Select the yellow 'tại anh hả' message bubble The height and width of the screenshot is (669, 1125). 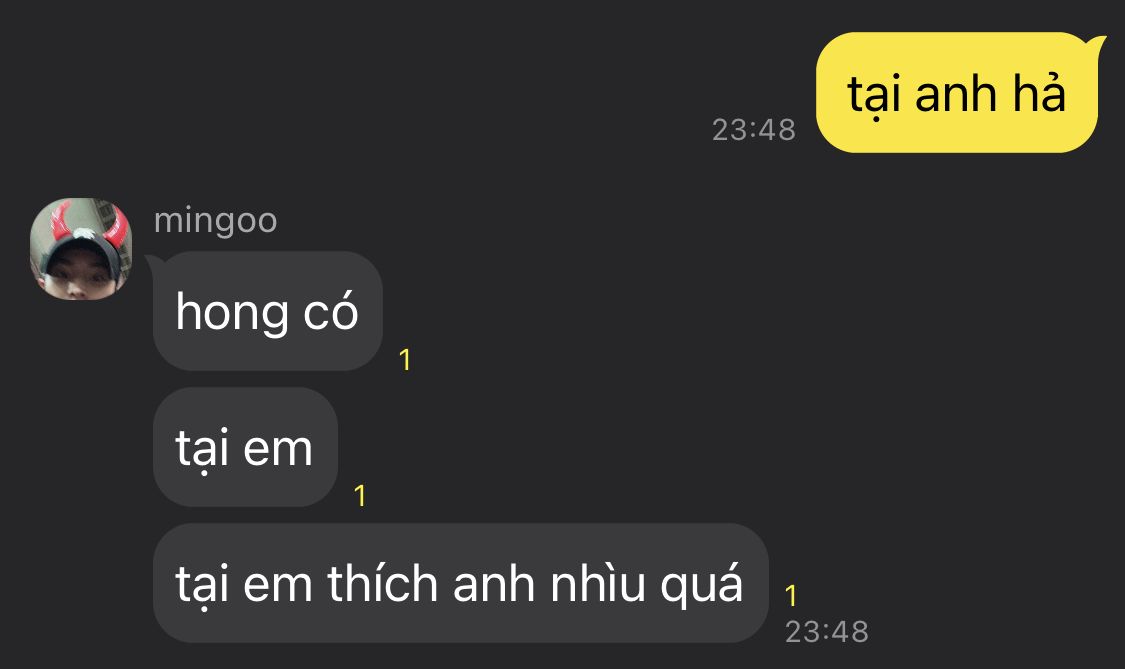pos(957,93)
